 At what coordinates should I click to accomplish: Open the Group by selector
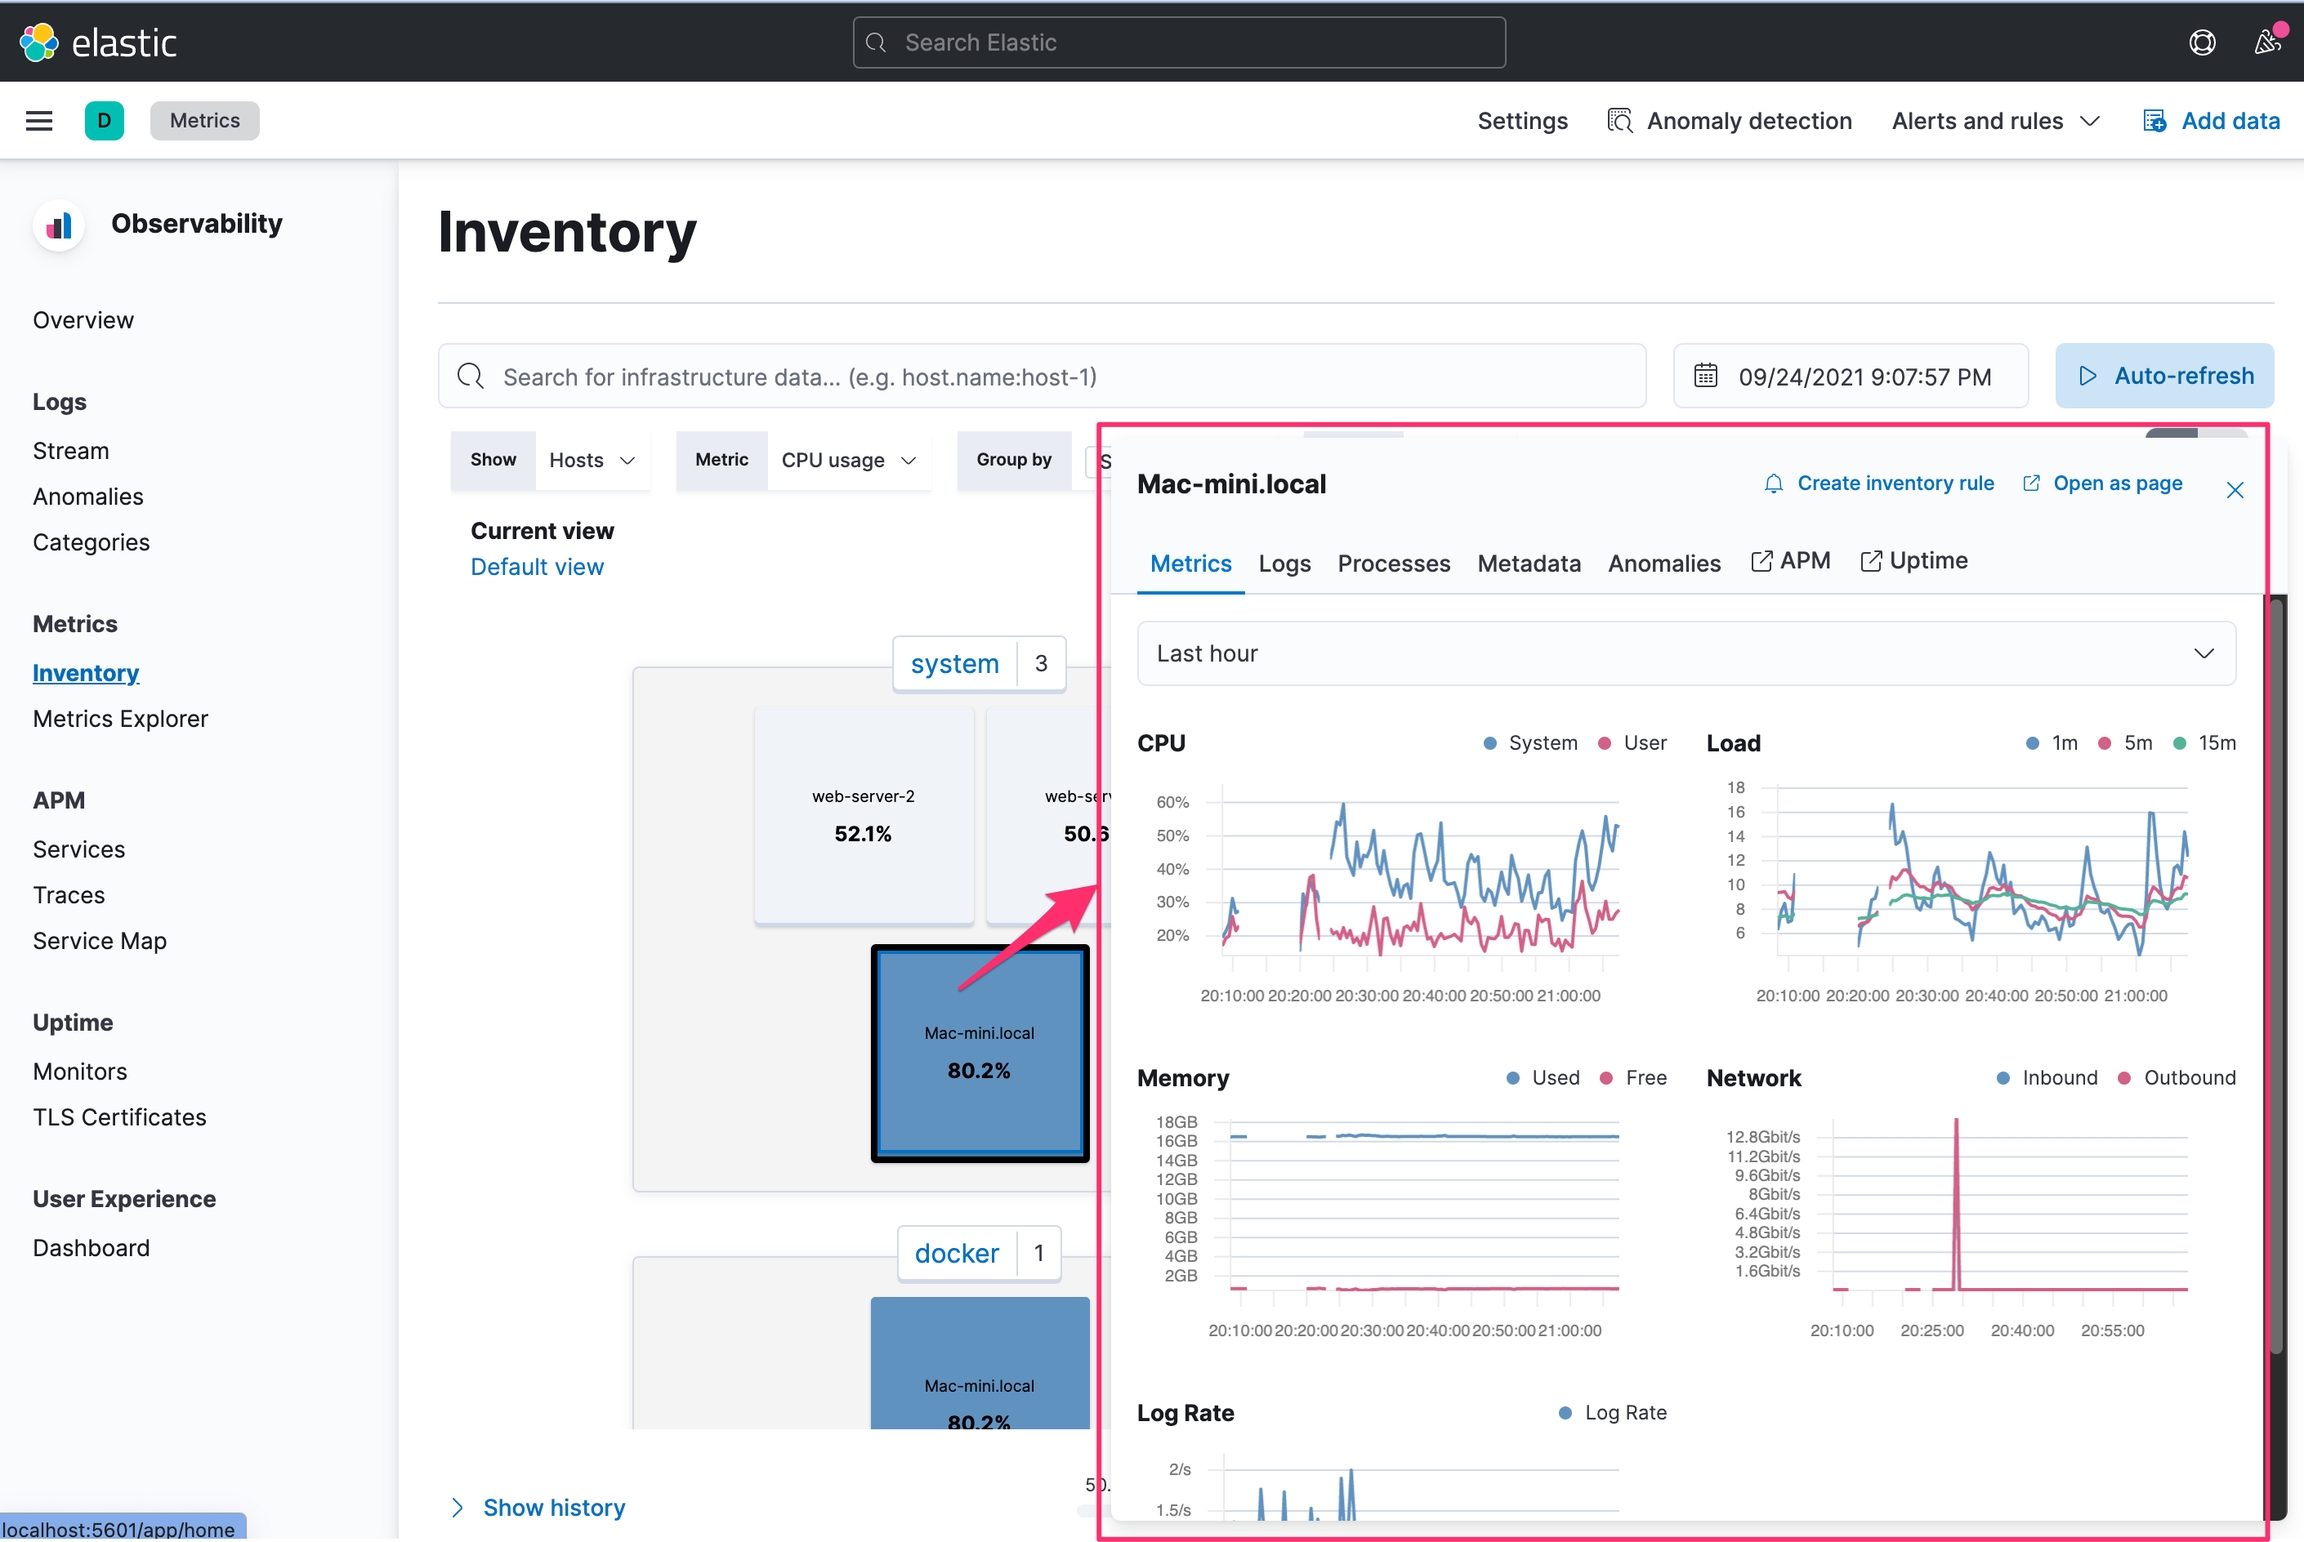(1096, 460)
